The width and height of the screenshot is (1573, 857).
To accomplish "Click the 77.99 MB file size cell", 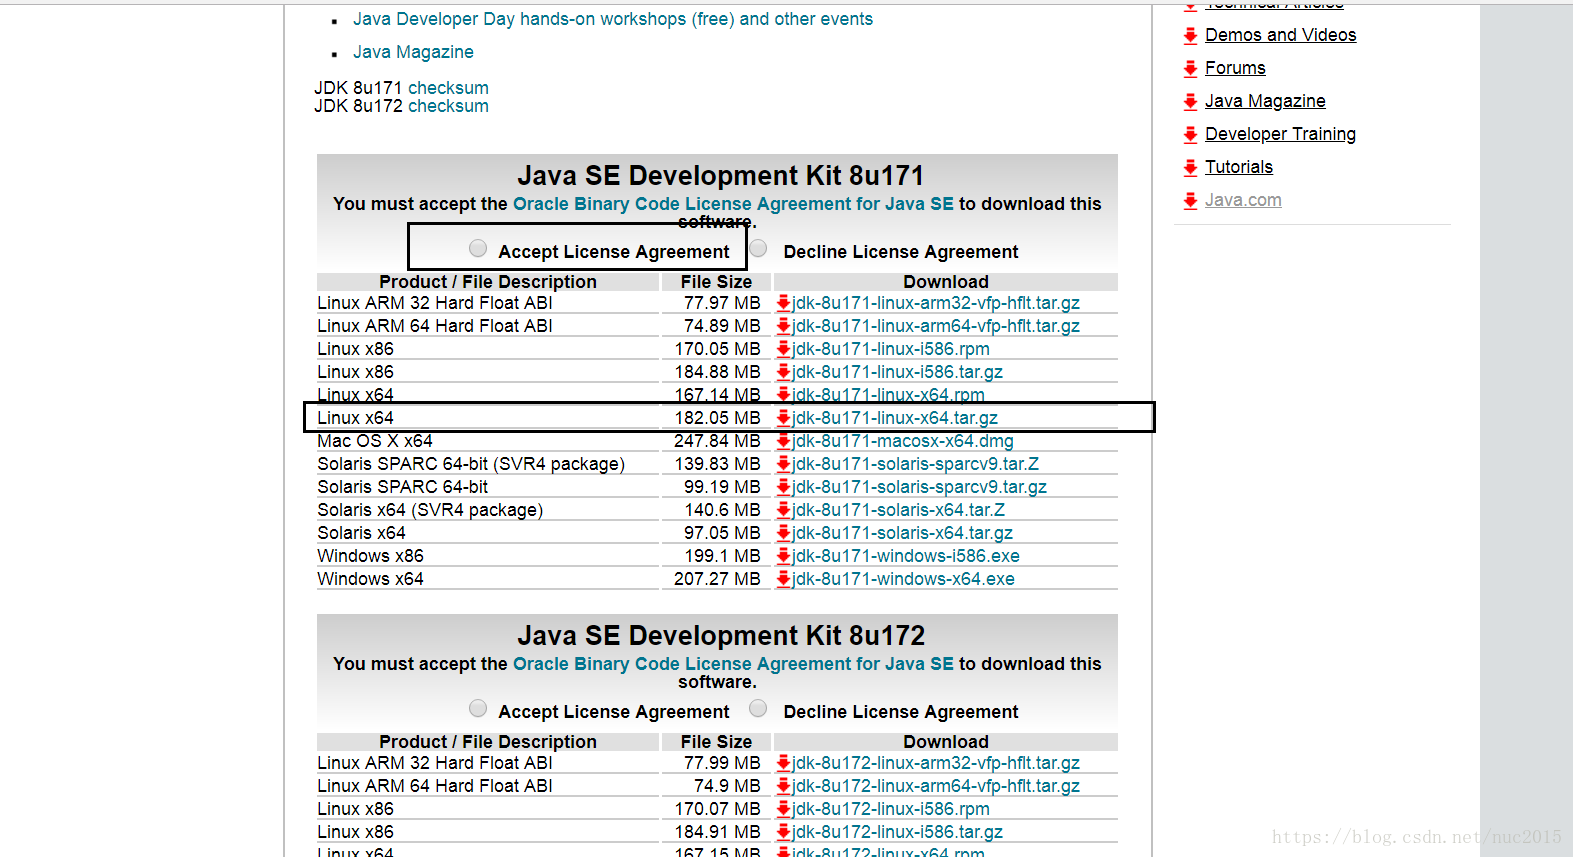I will click(717, 763).
